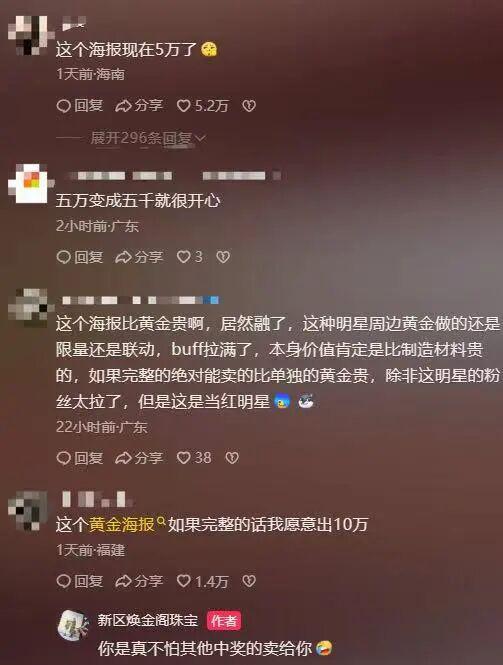
Task: Like the comment with 3 likes
Action: (190, 257)
